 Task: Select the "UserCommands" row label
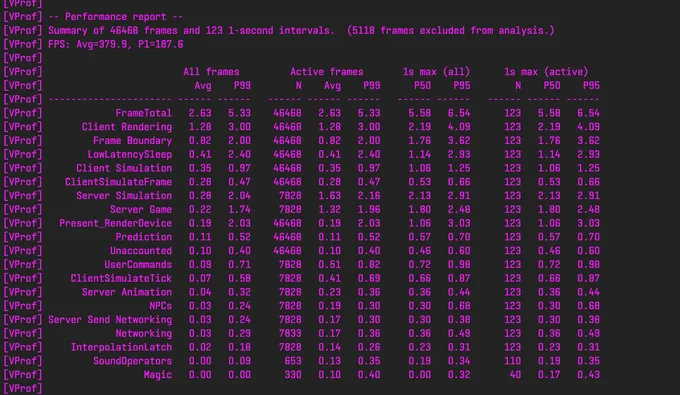pos(138,265)
